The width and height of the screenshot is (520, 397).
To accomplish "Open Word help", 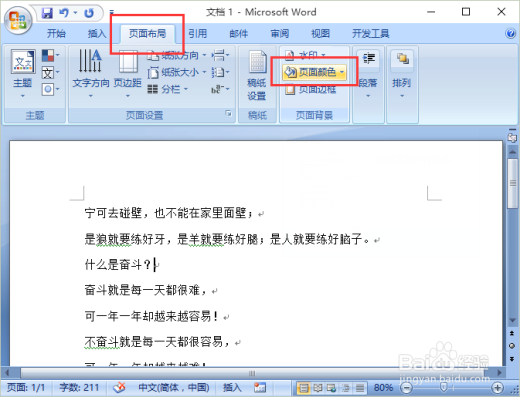I will (510, 34).
